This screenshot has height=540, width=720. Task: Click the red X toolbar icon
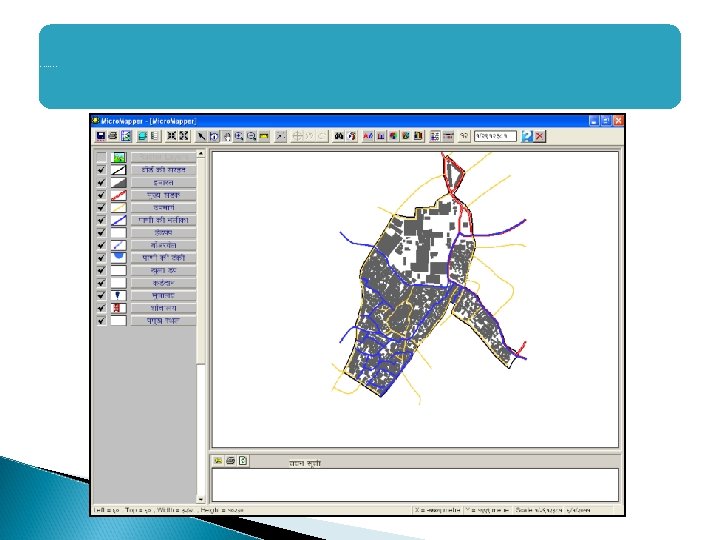coord(540,136)
